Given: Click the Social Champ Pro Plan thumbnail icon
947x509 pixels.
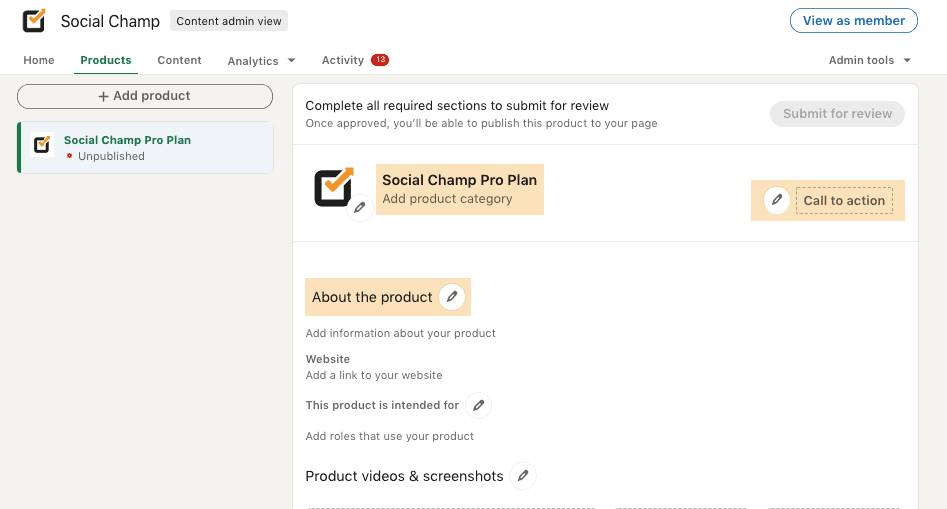Looking at the screenshot, I should 42,145.
